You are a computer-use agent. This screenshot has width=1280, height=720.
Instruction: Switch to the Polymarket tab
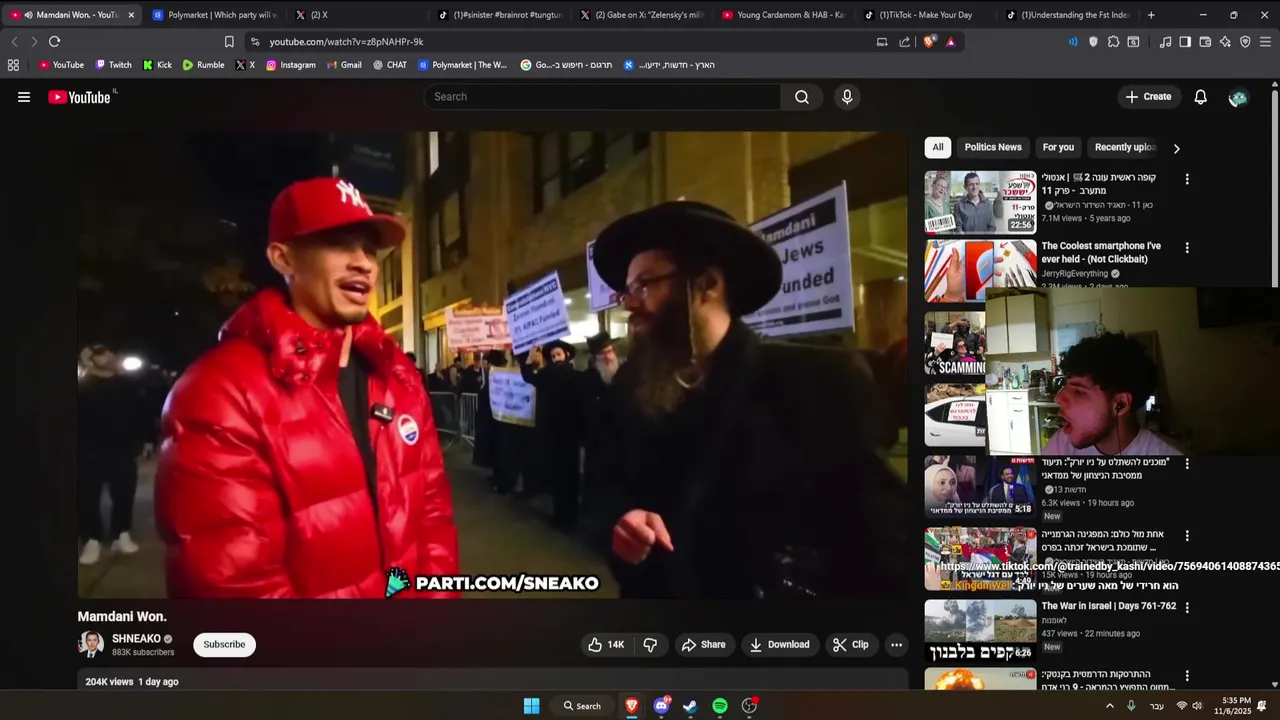pos(214,15)
